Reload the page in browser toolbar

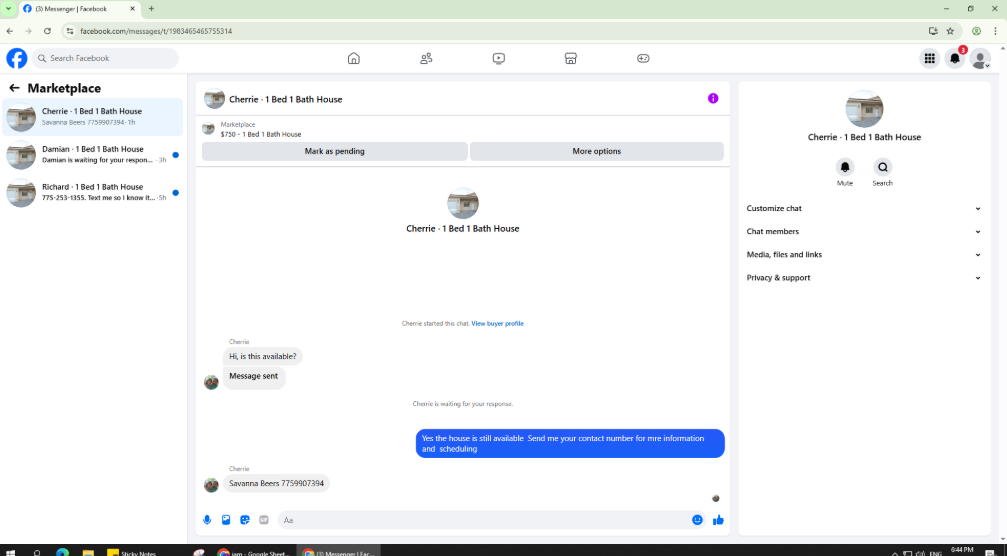[x=47, y=31]
